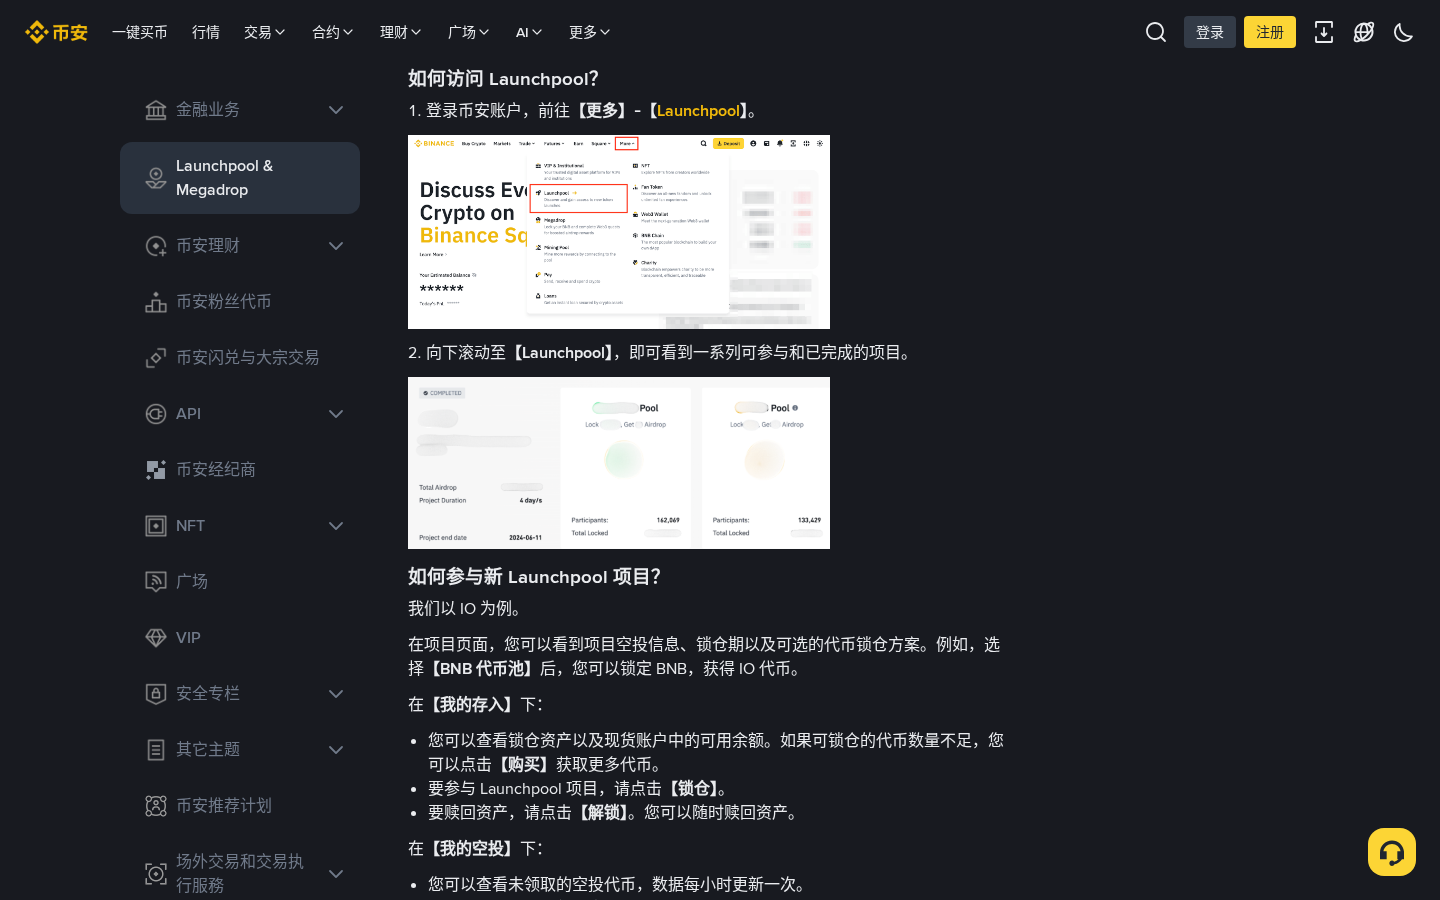Expand the NFT section chevron
Screen dimensions: 1440x900
336,526
